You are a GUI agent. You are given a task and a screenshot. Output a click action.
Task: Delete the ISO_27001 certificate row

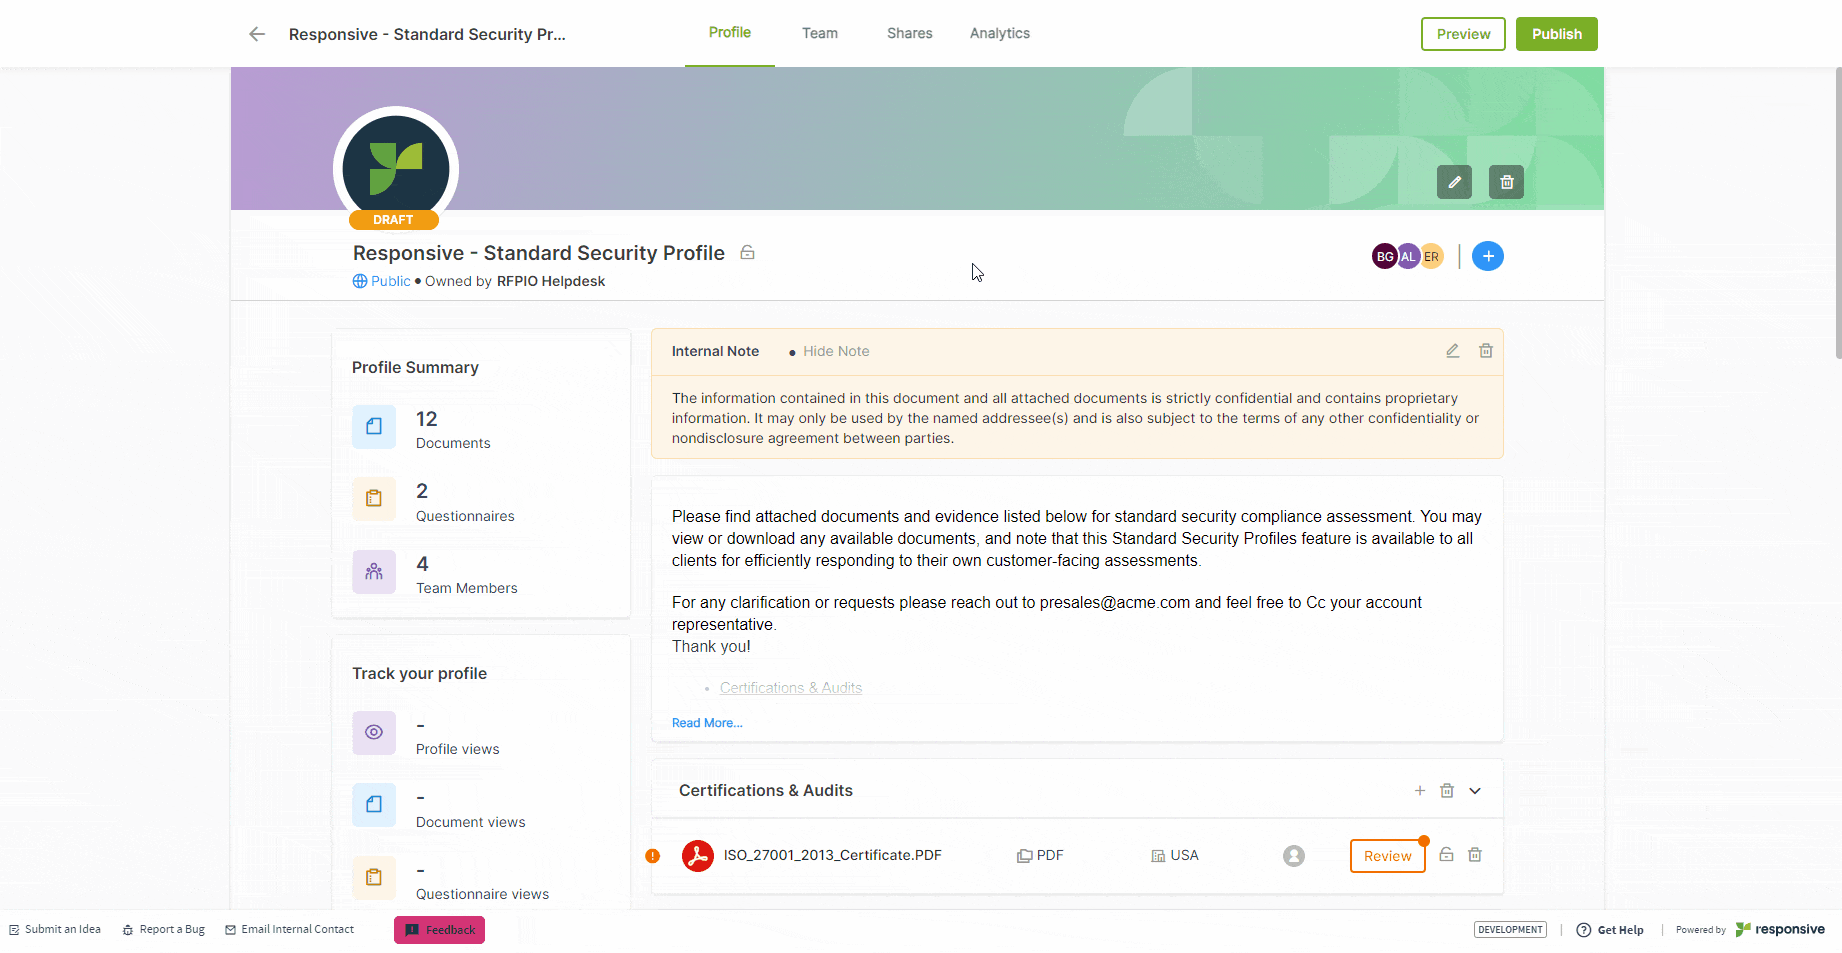[1475, 855]
